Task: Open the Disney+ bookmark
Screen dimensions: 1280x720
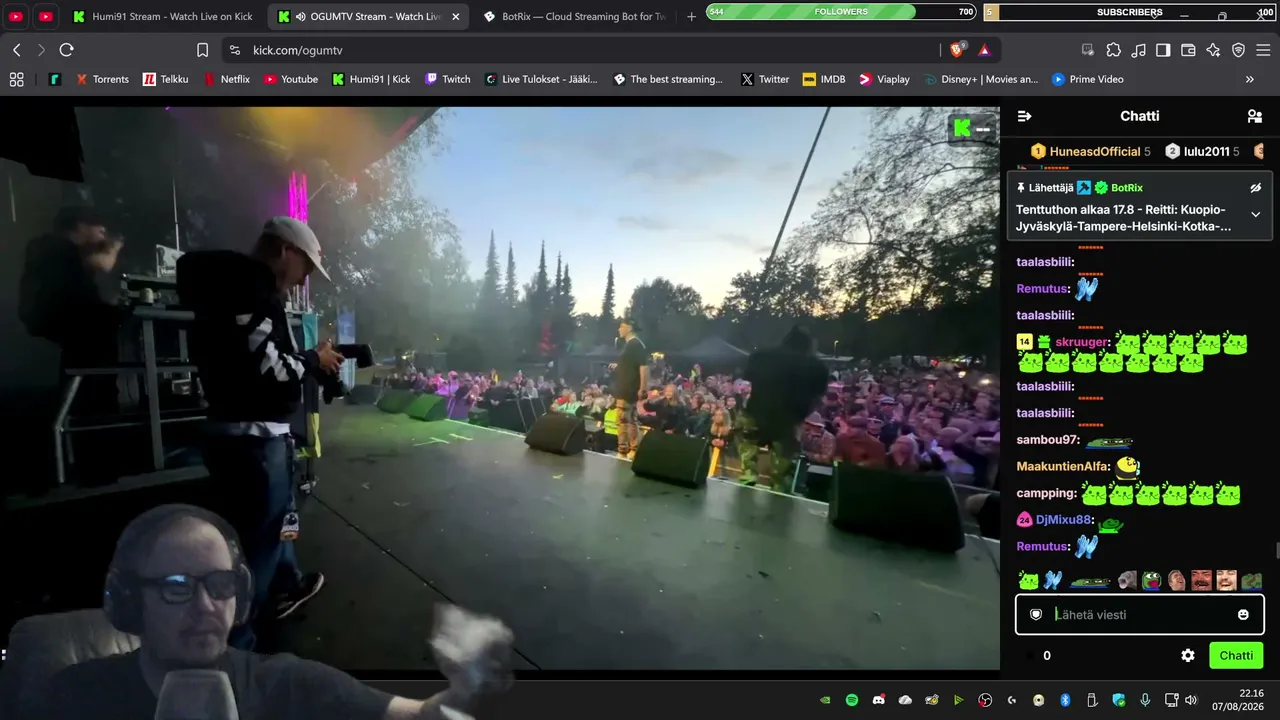Action: (x=981, y=79)
